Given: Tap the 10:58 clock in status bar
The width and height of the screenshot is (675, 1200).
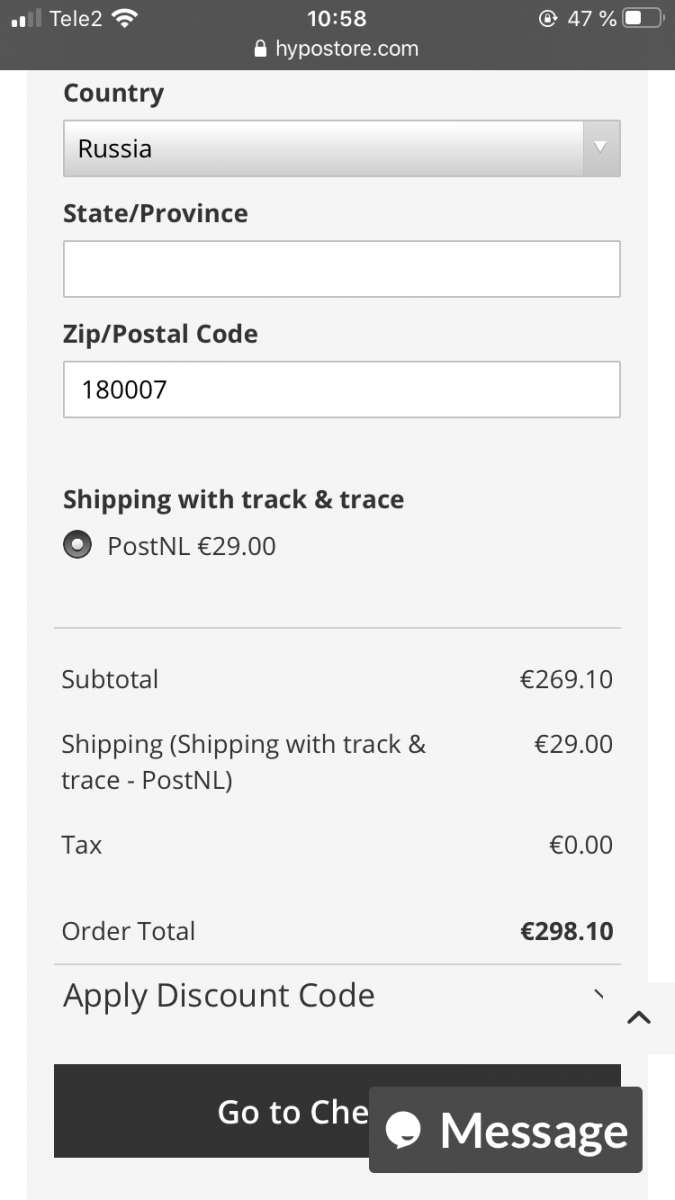Looking at the screenshot, I should (336, 18).
